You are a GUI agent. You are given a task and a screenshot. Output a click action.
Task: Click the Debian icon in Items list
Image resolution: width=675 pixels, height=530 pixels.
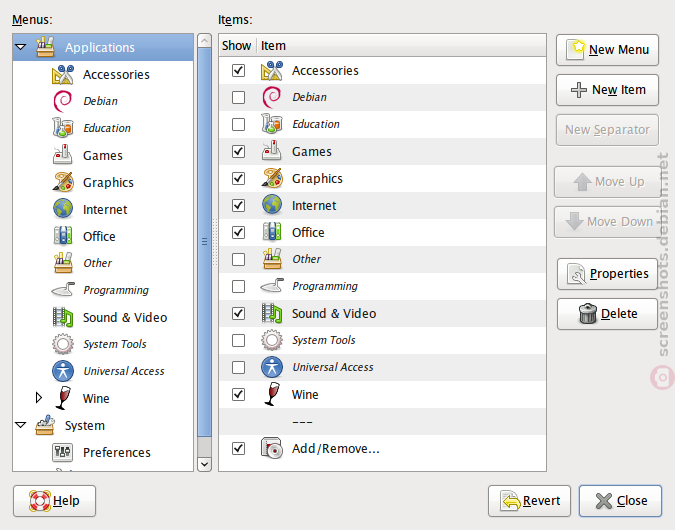(272, 97)
